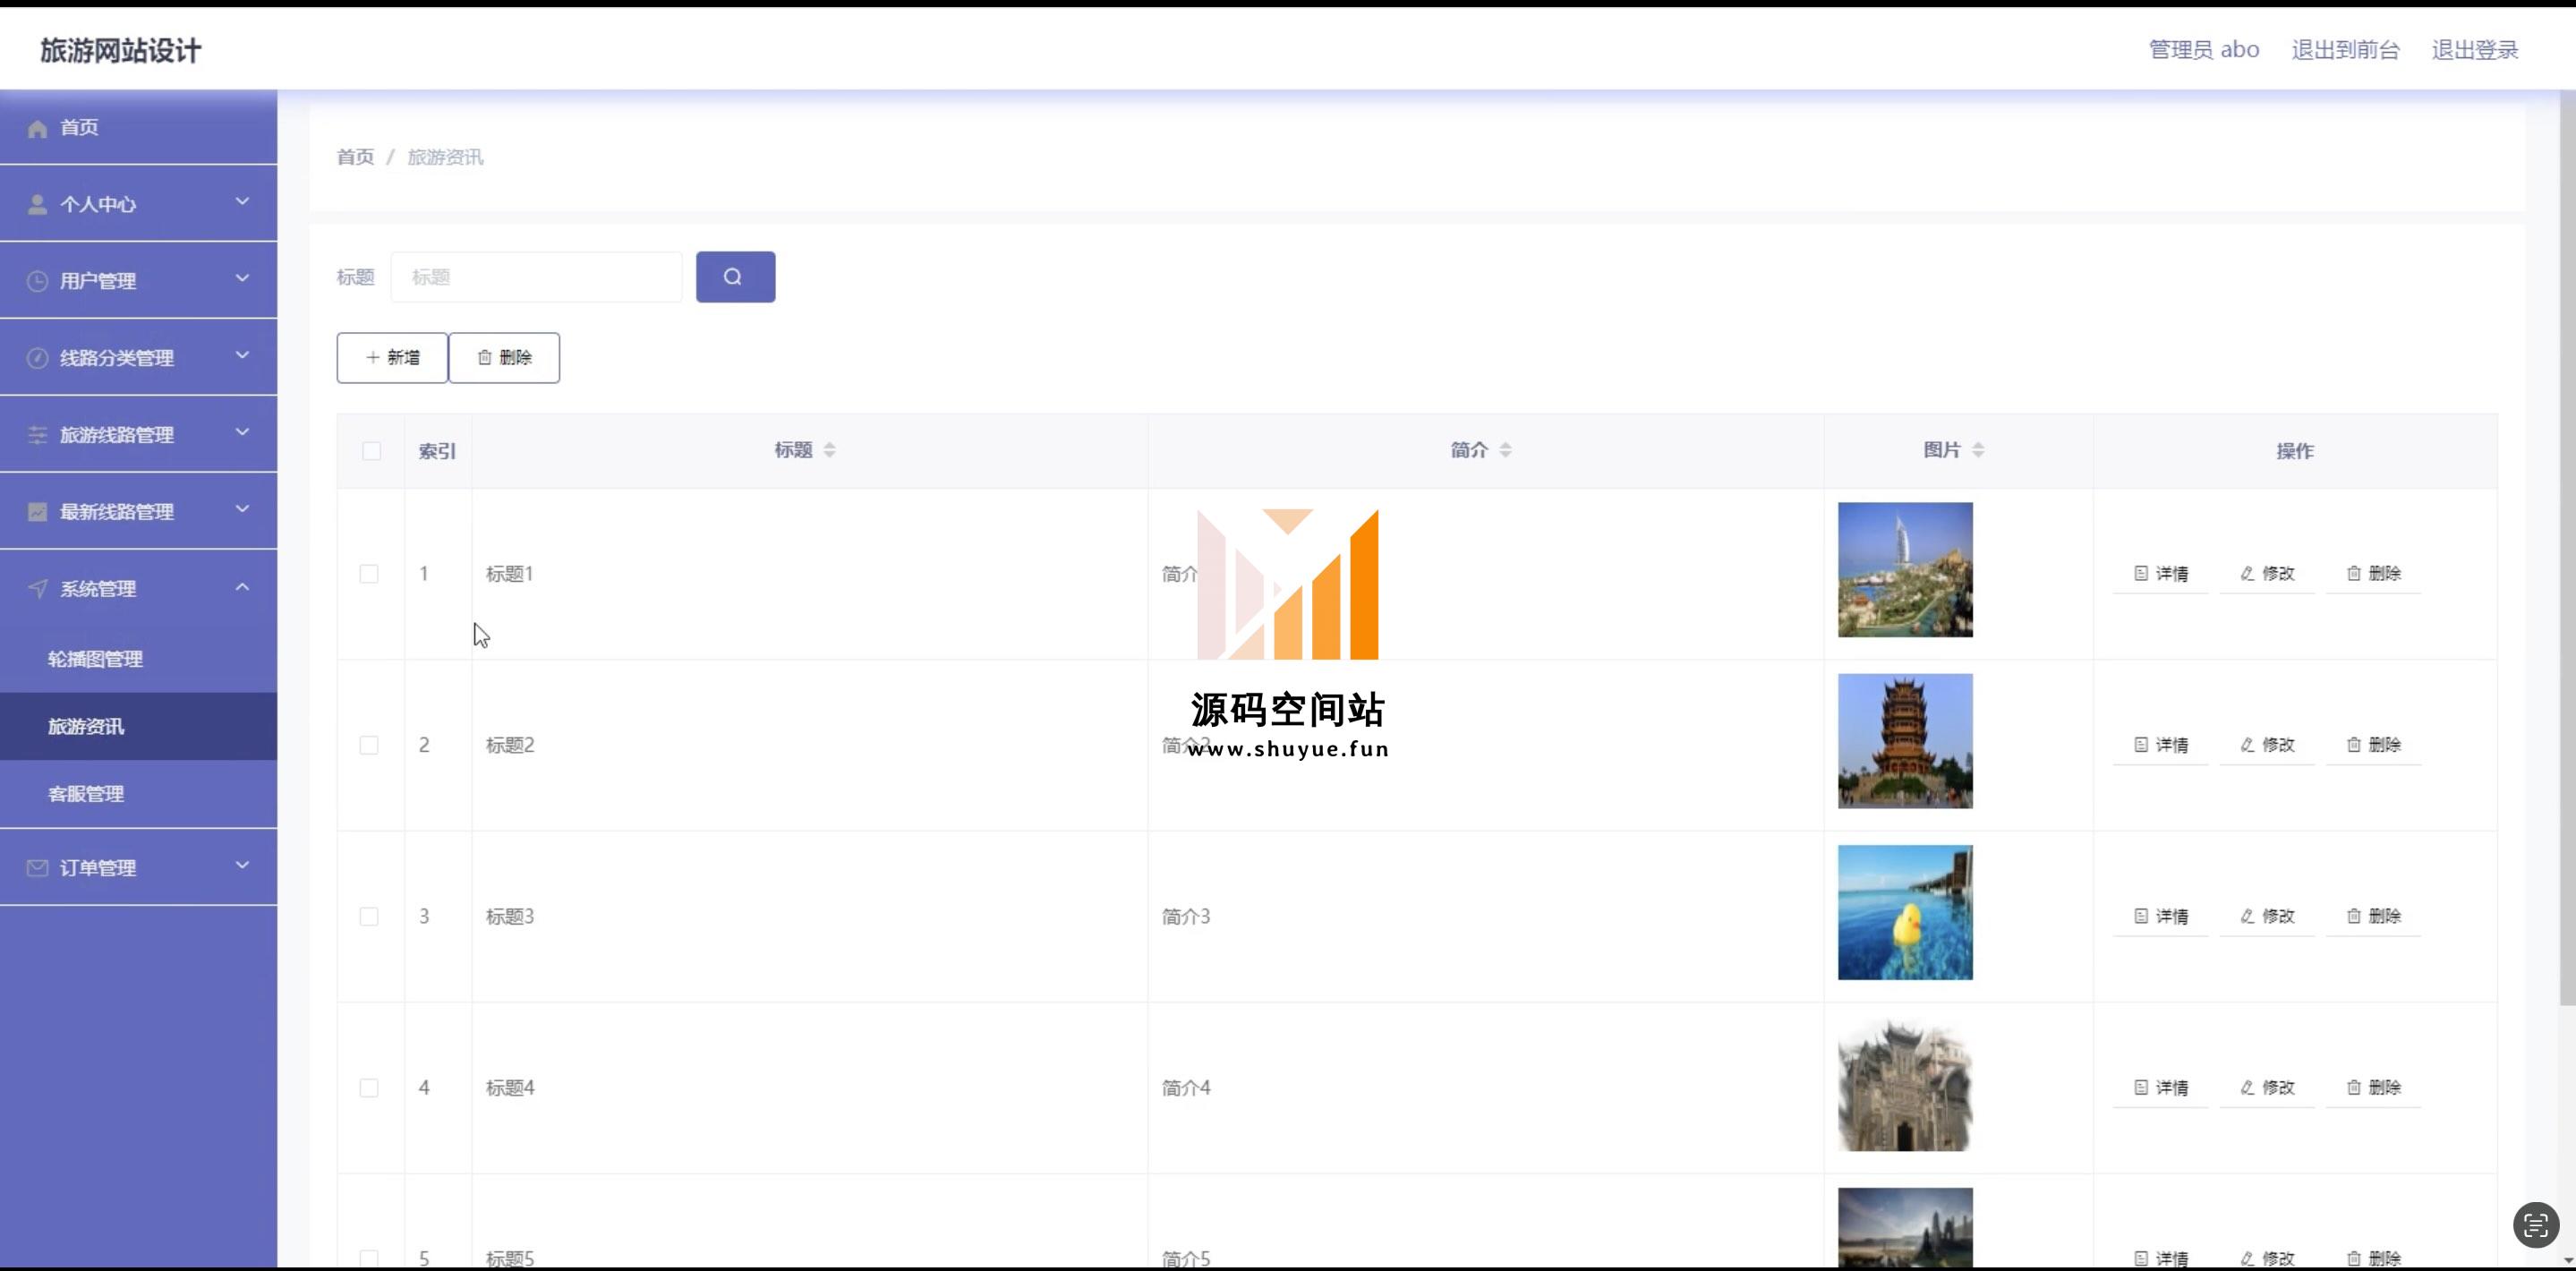Click the batch 删除 button above table

point(504,358)
